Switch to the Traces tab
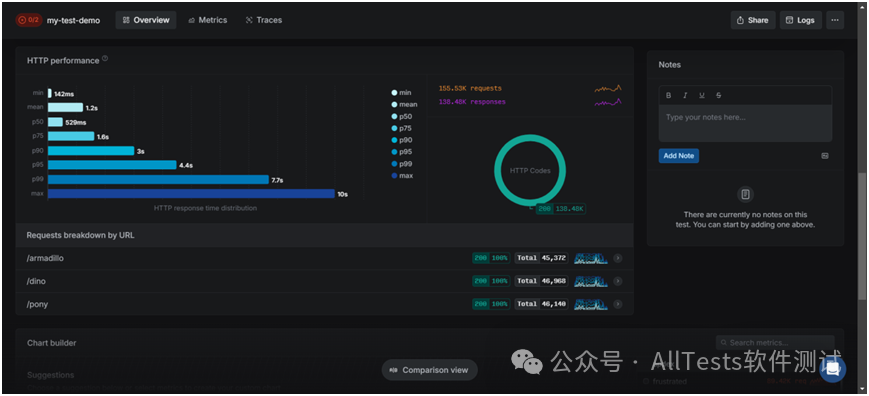This screenshot has width=869, height=396. 264,20
